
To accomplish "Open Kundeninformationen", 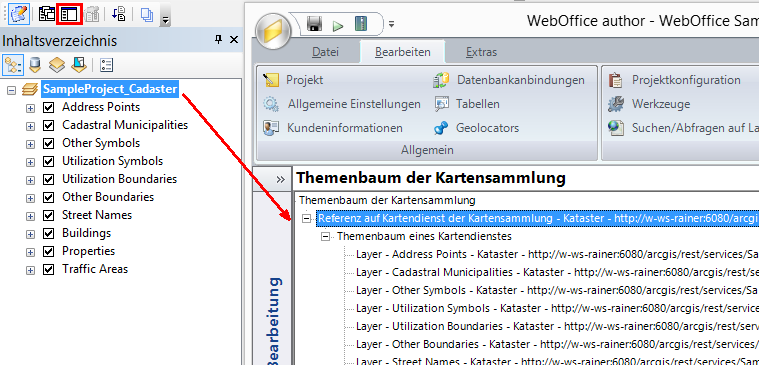I will pyautogui.click(x=333, y=128).
